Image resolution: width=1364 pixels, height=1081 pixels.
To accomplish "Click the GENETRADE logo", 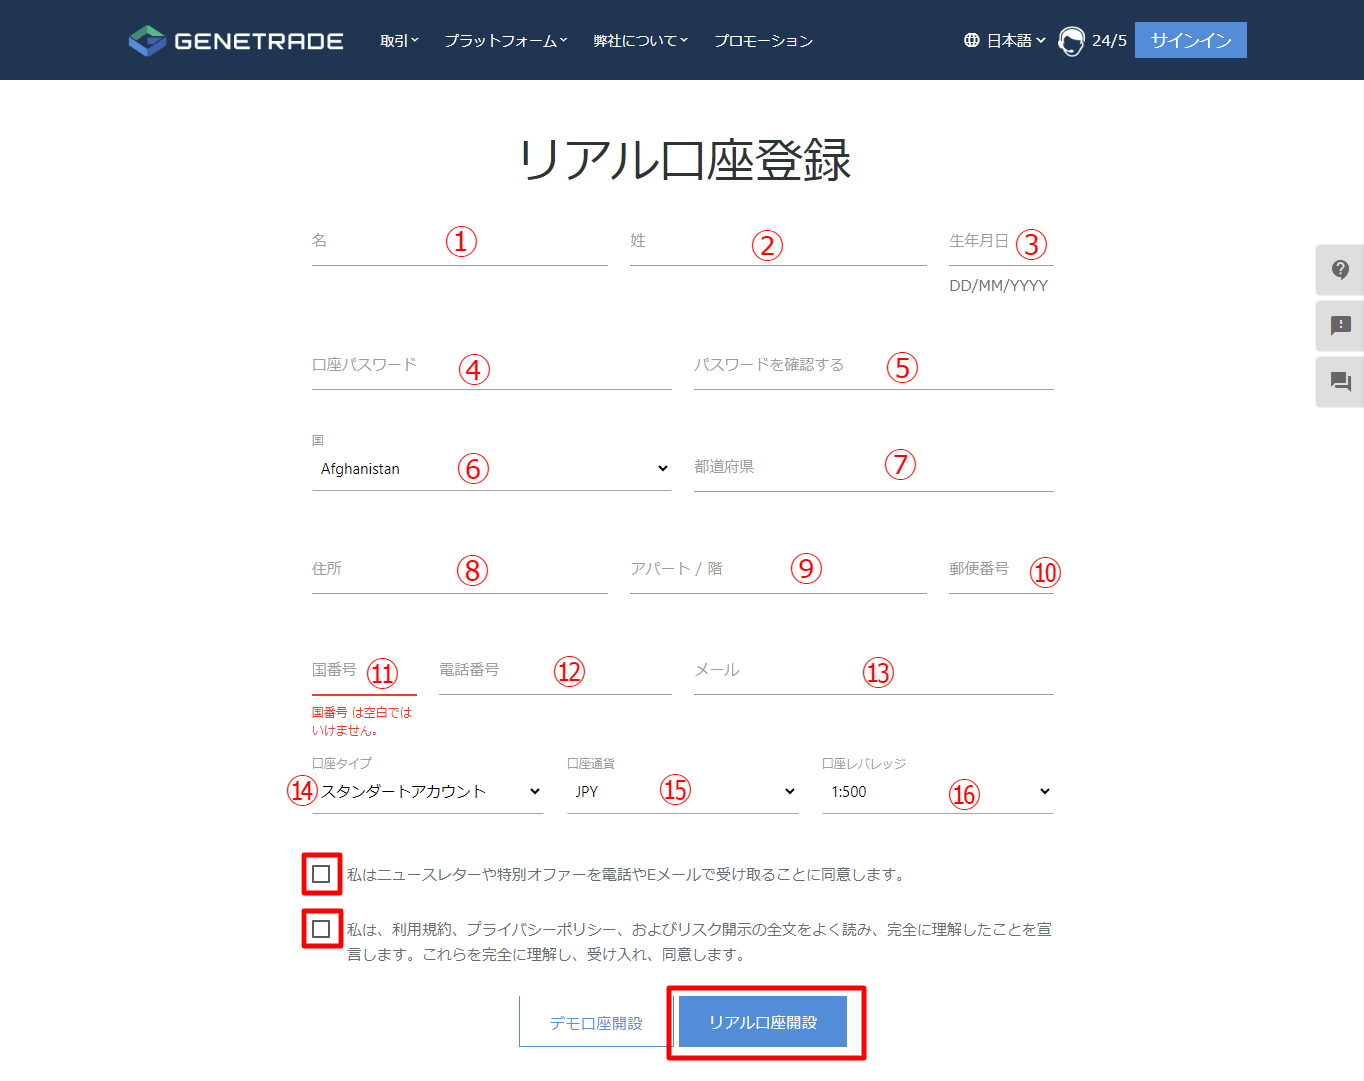I will (236, 41).
